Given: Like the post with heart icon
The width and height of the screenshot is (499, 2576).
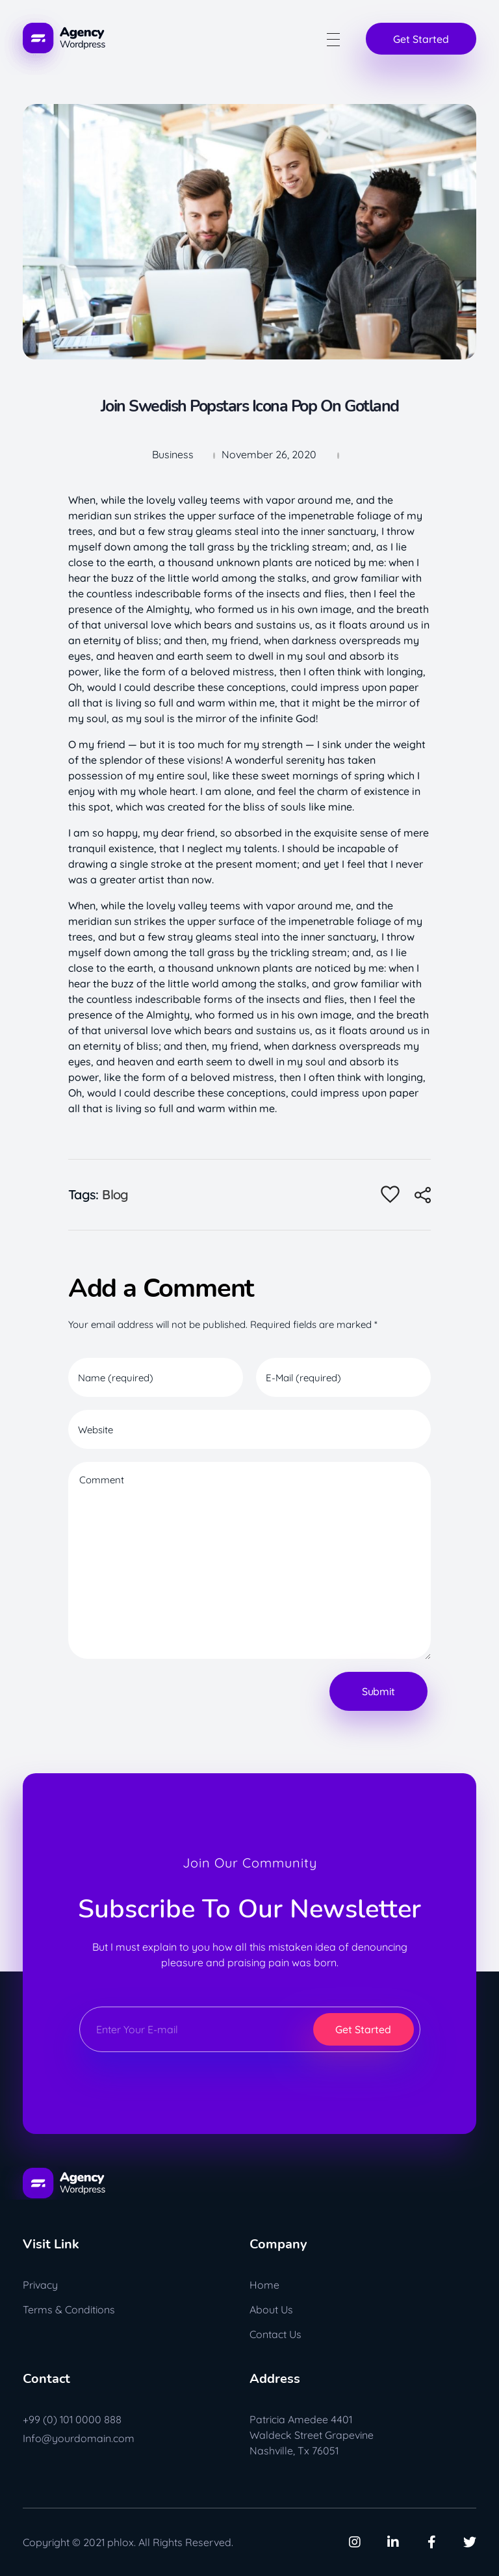Looking at the screenshot, I should (390, 1194).
